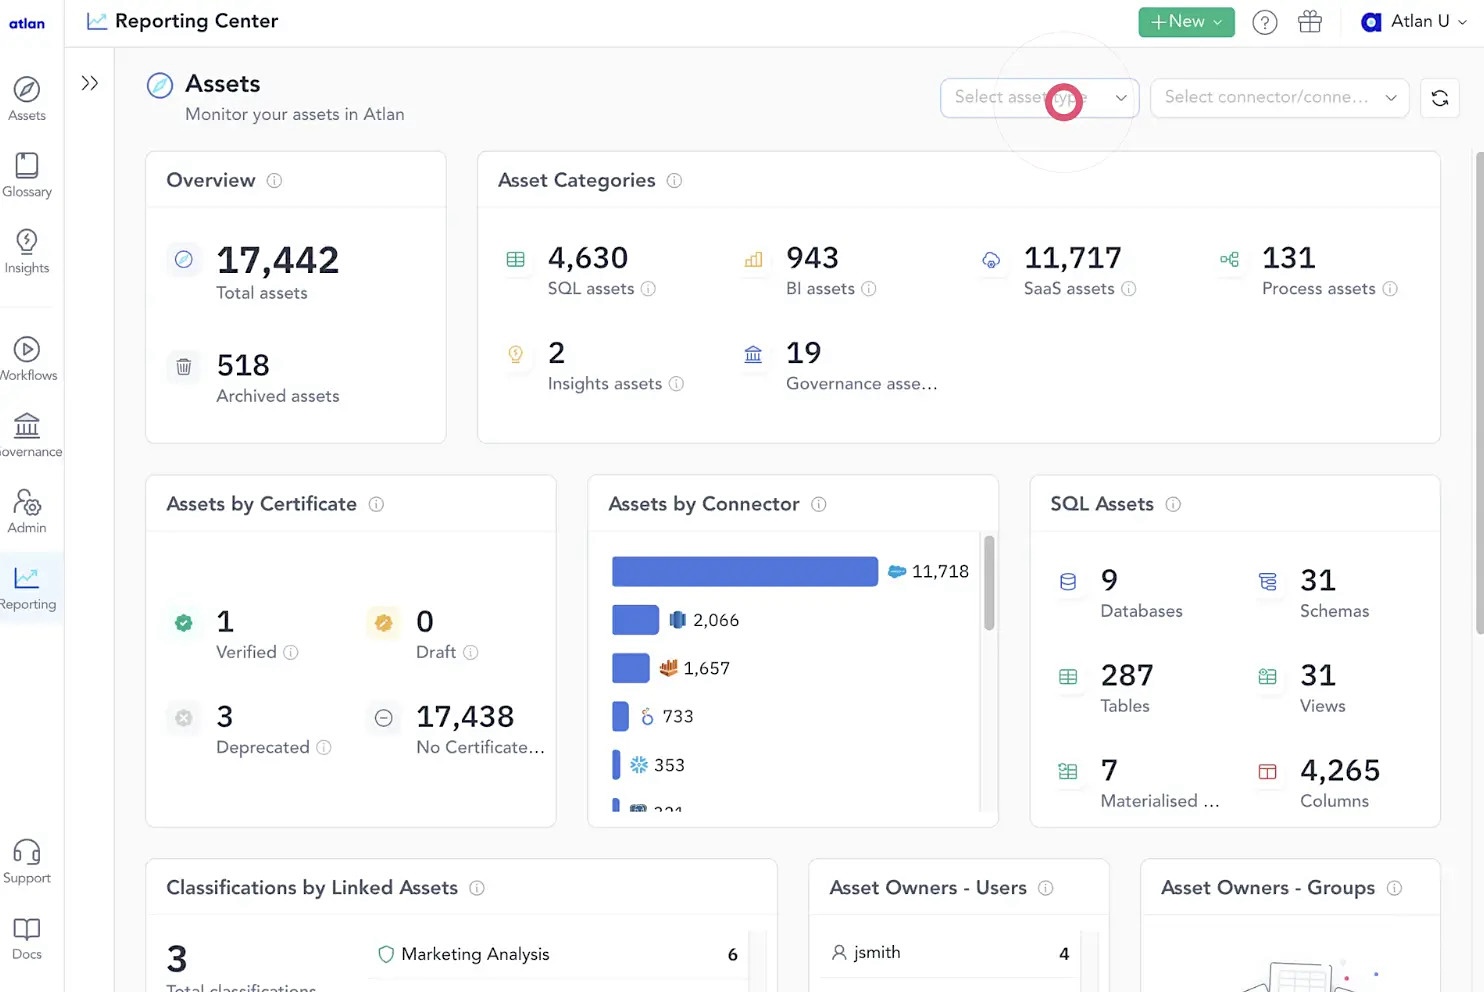This screenshot has height=992, width=1484.
Task: Select the Reporting sidebar icon
Action: (x=27, y=578)
